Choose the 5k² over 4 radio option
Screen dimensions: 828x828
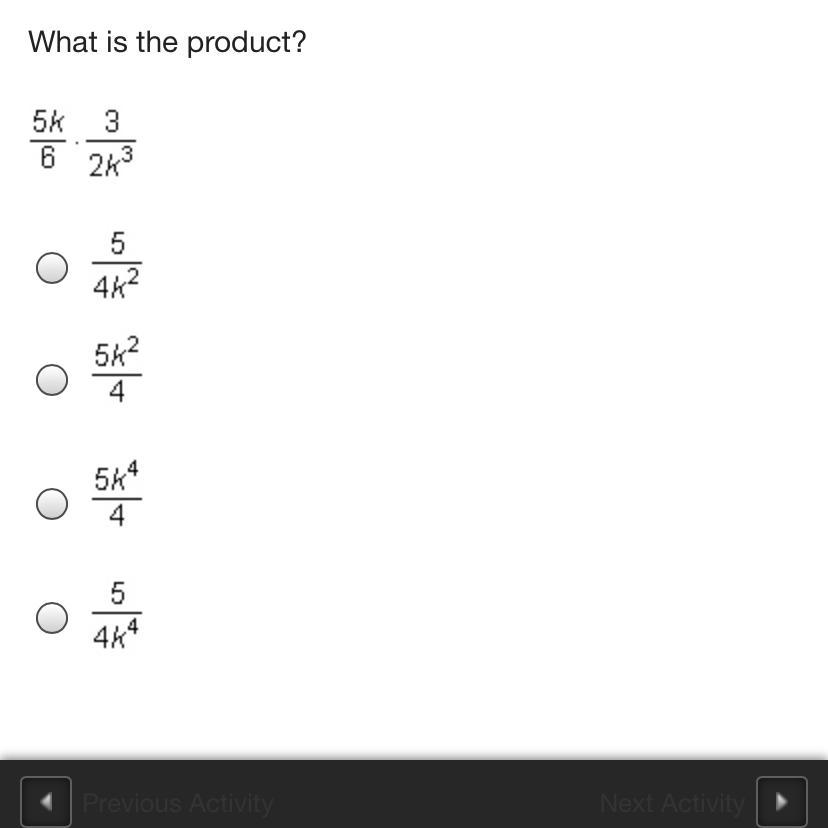[52, 380]
